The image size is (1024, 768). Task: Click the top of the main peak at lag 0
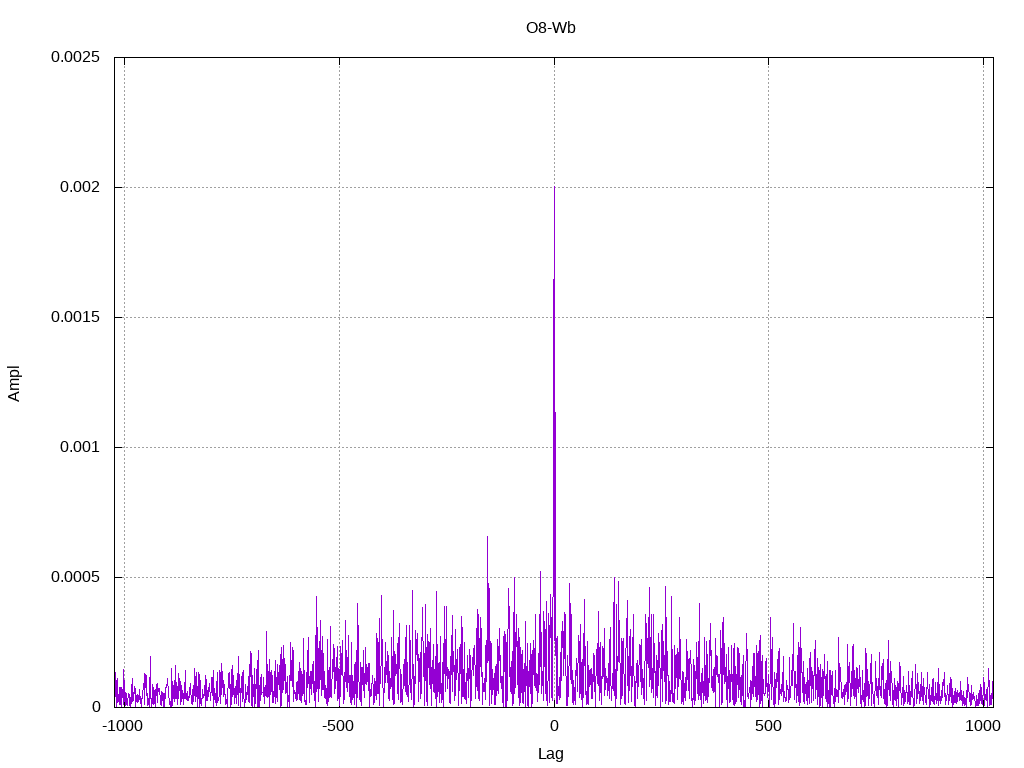554,188
